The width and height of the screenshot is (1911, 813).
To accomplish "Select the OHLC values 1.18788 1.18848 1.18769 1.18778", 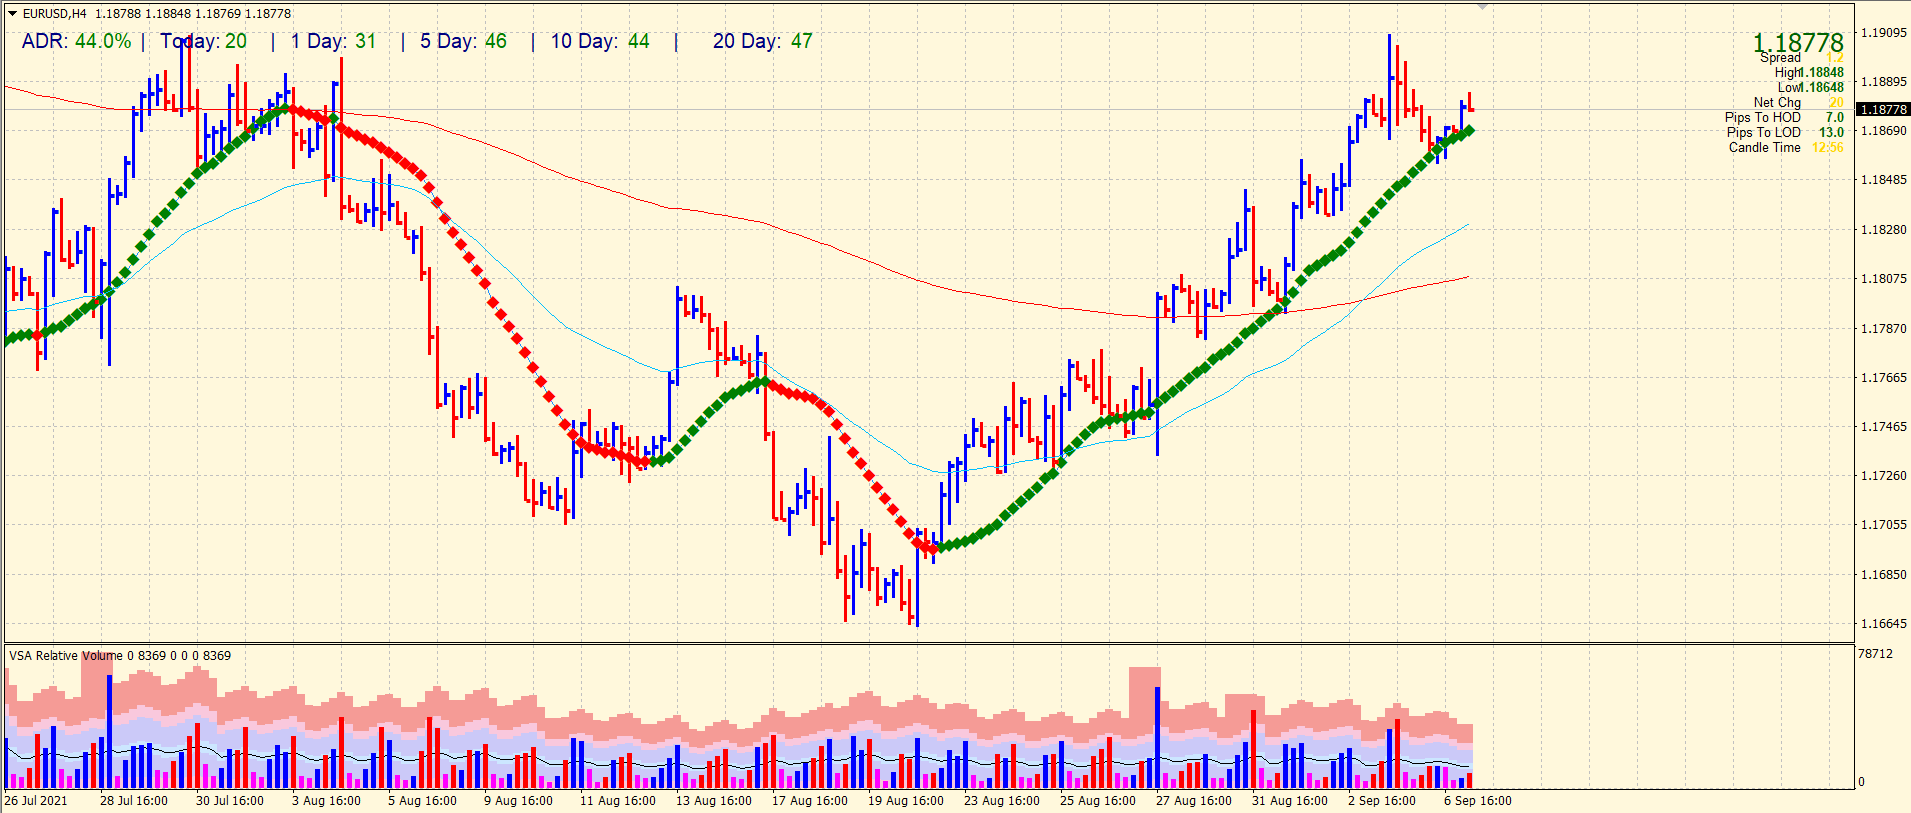I will click(x=193, y=14).
